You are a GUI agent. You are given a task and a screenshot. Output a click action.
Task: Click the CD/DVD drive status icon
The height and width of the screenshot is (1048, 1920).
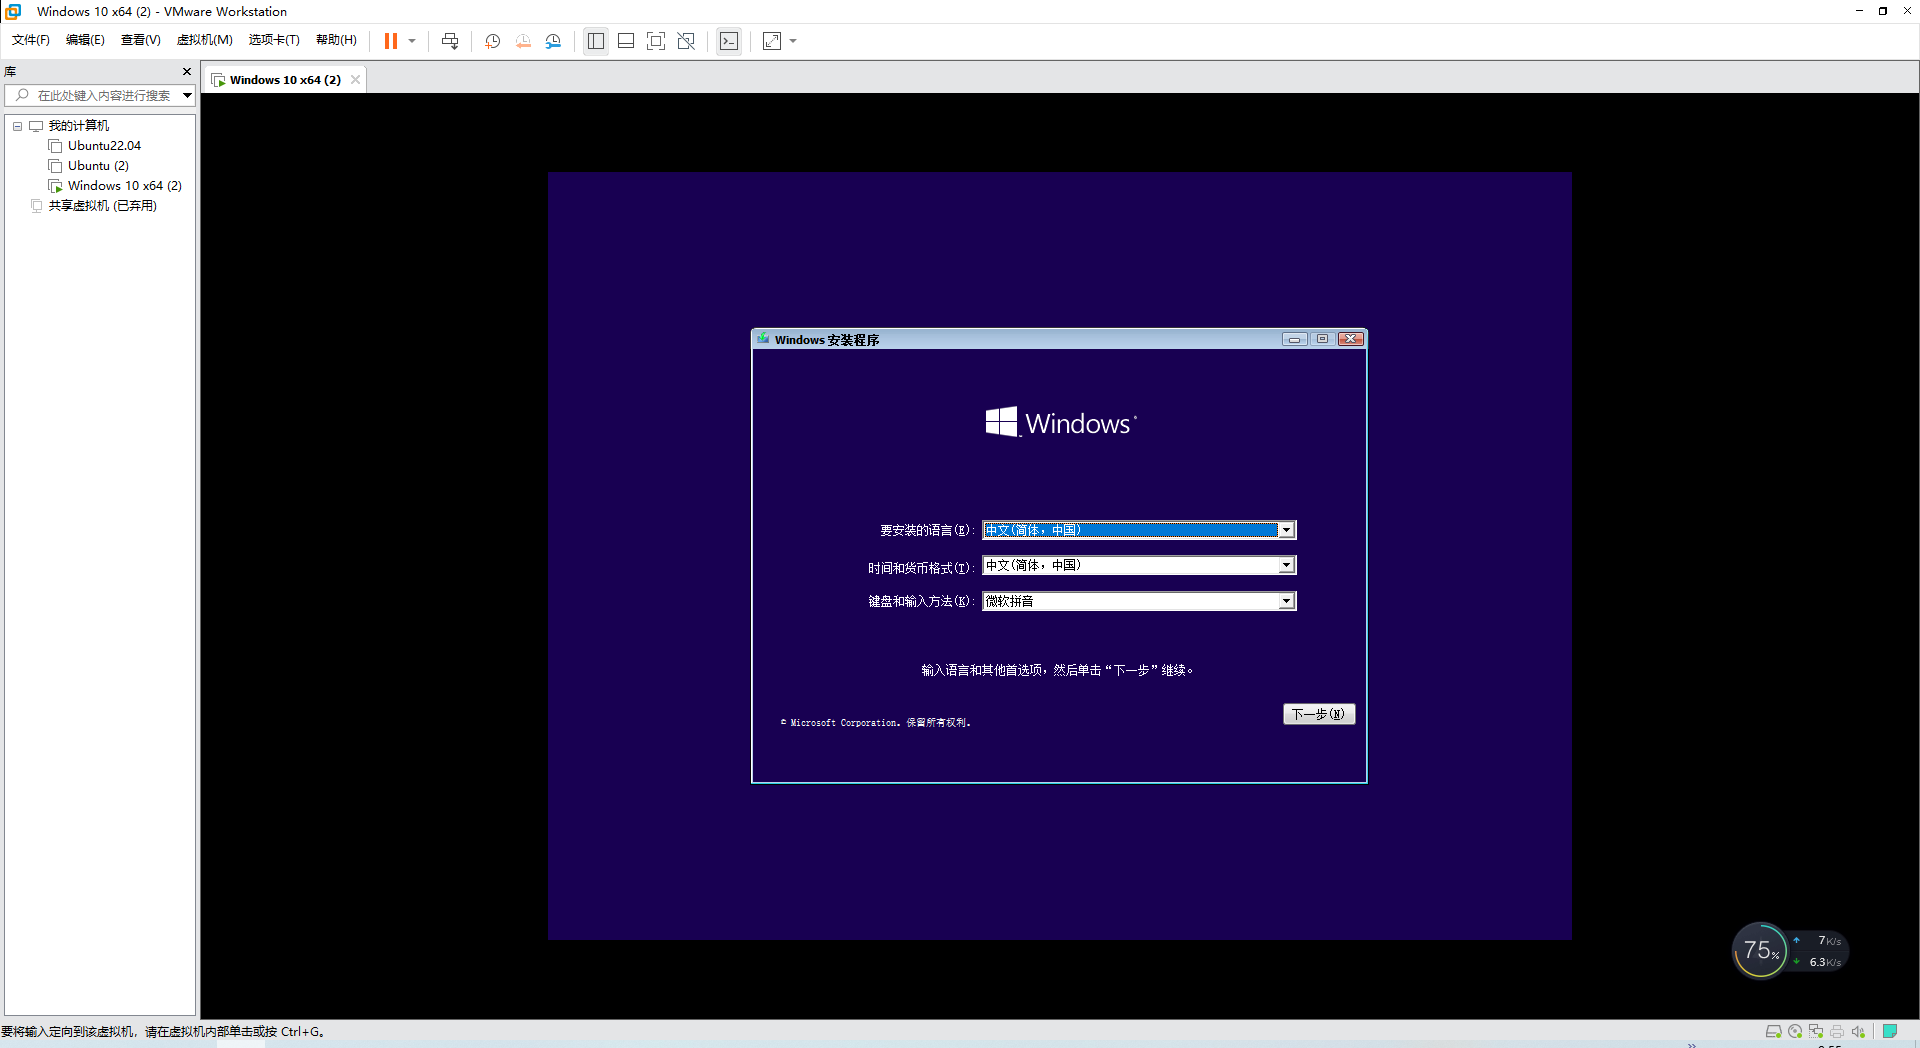coord(1795,1031)
